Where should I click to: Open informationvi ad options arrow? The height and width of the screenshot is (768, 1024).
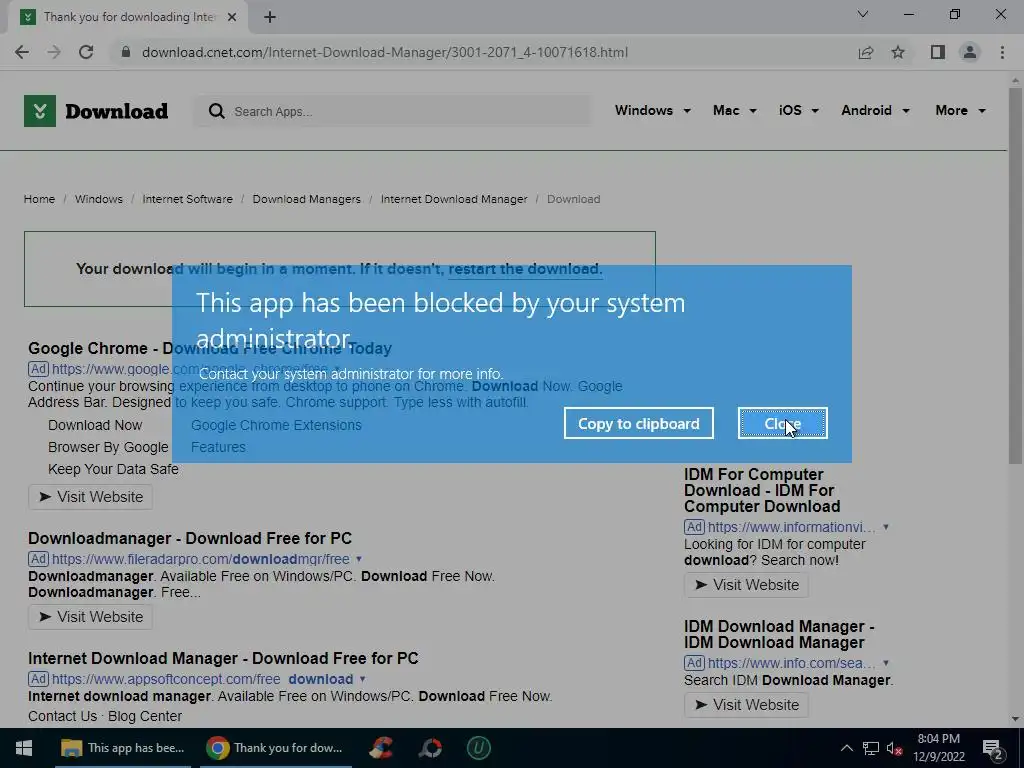point(886,527)
